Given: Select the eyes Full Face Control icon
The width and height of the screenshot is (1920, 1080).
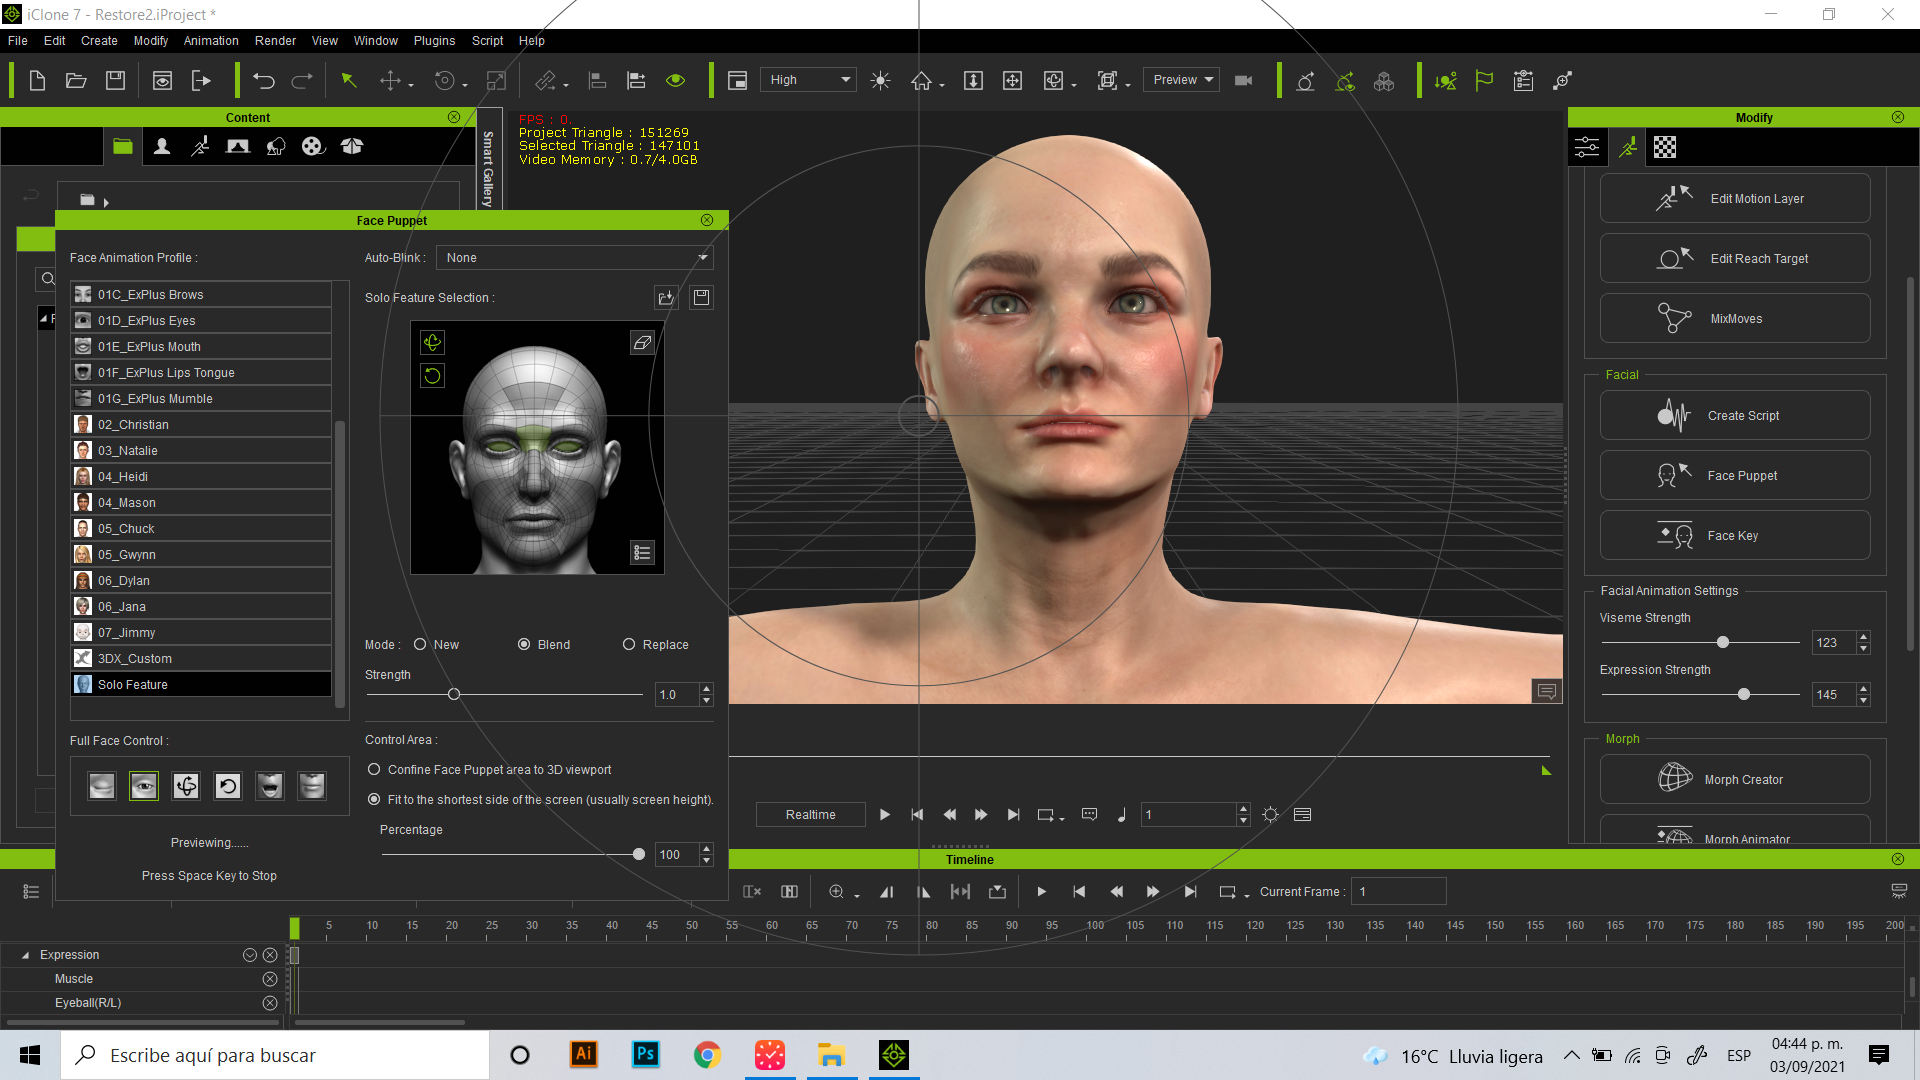Looking at the screenshot, I should coord(144,786).
